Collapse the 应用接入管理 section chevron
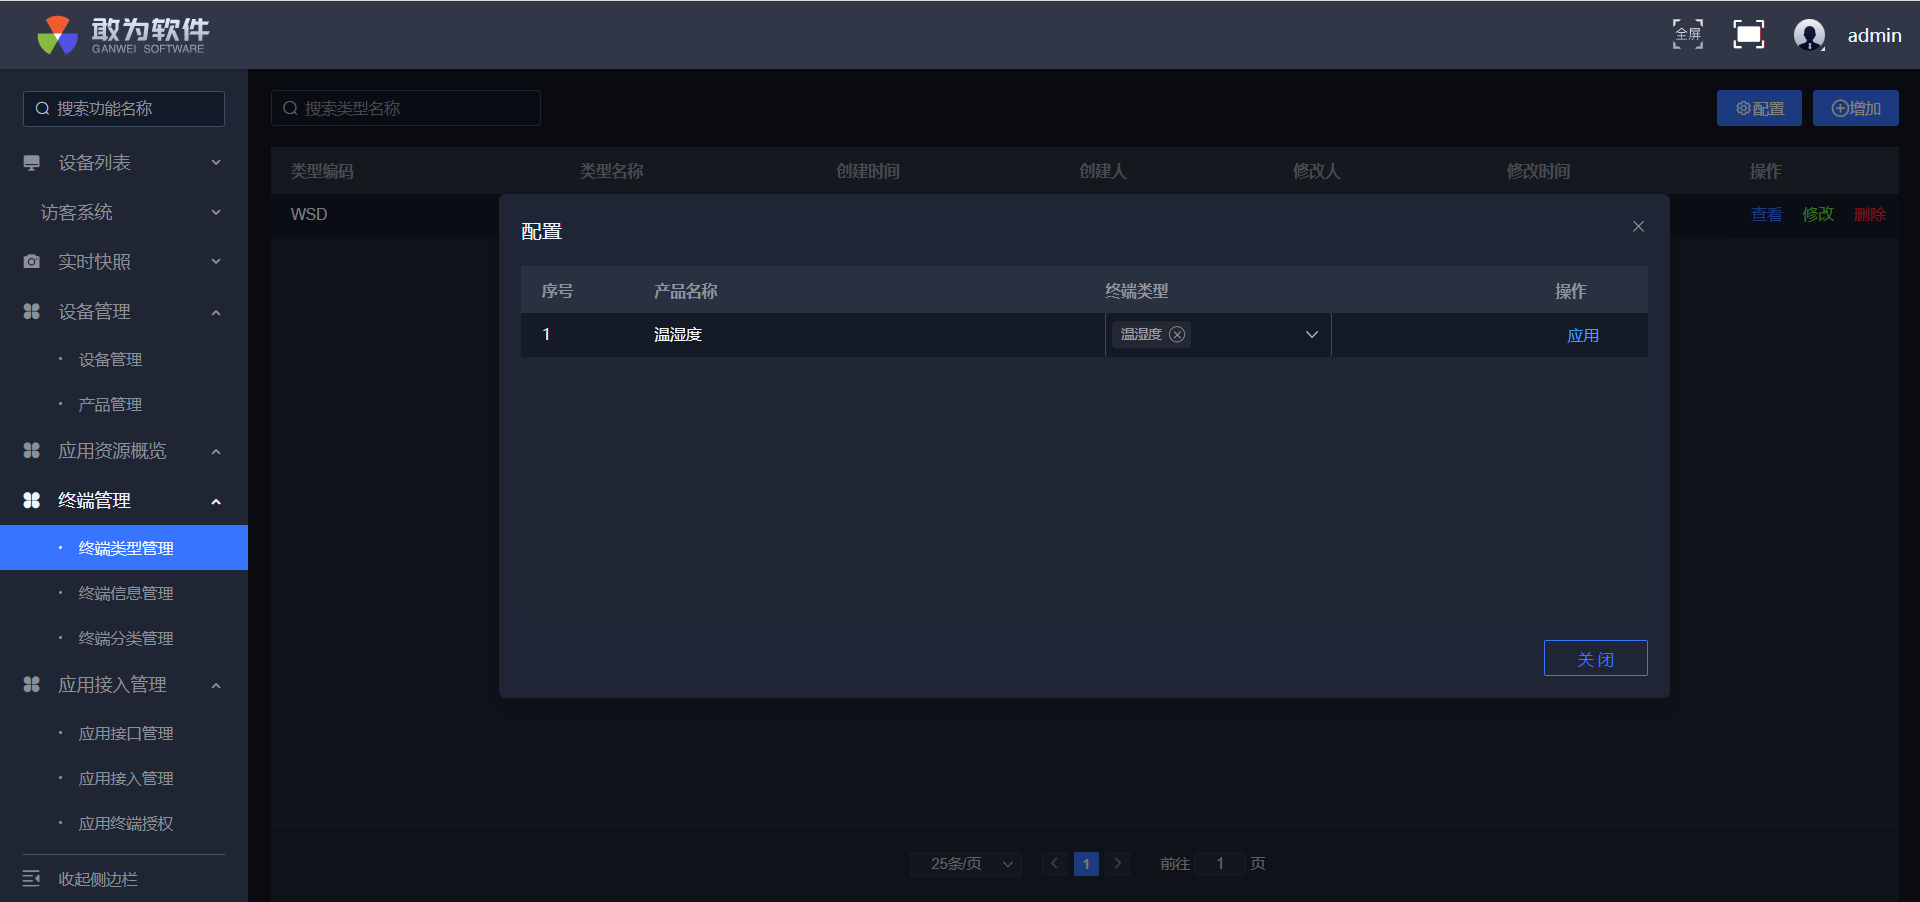 [216, 686]
